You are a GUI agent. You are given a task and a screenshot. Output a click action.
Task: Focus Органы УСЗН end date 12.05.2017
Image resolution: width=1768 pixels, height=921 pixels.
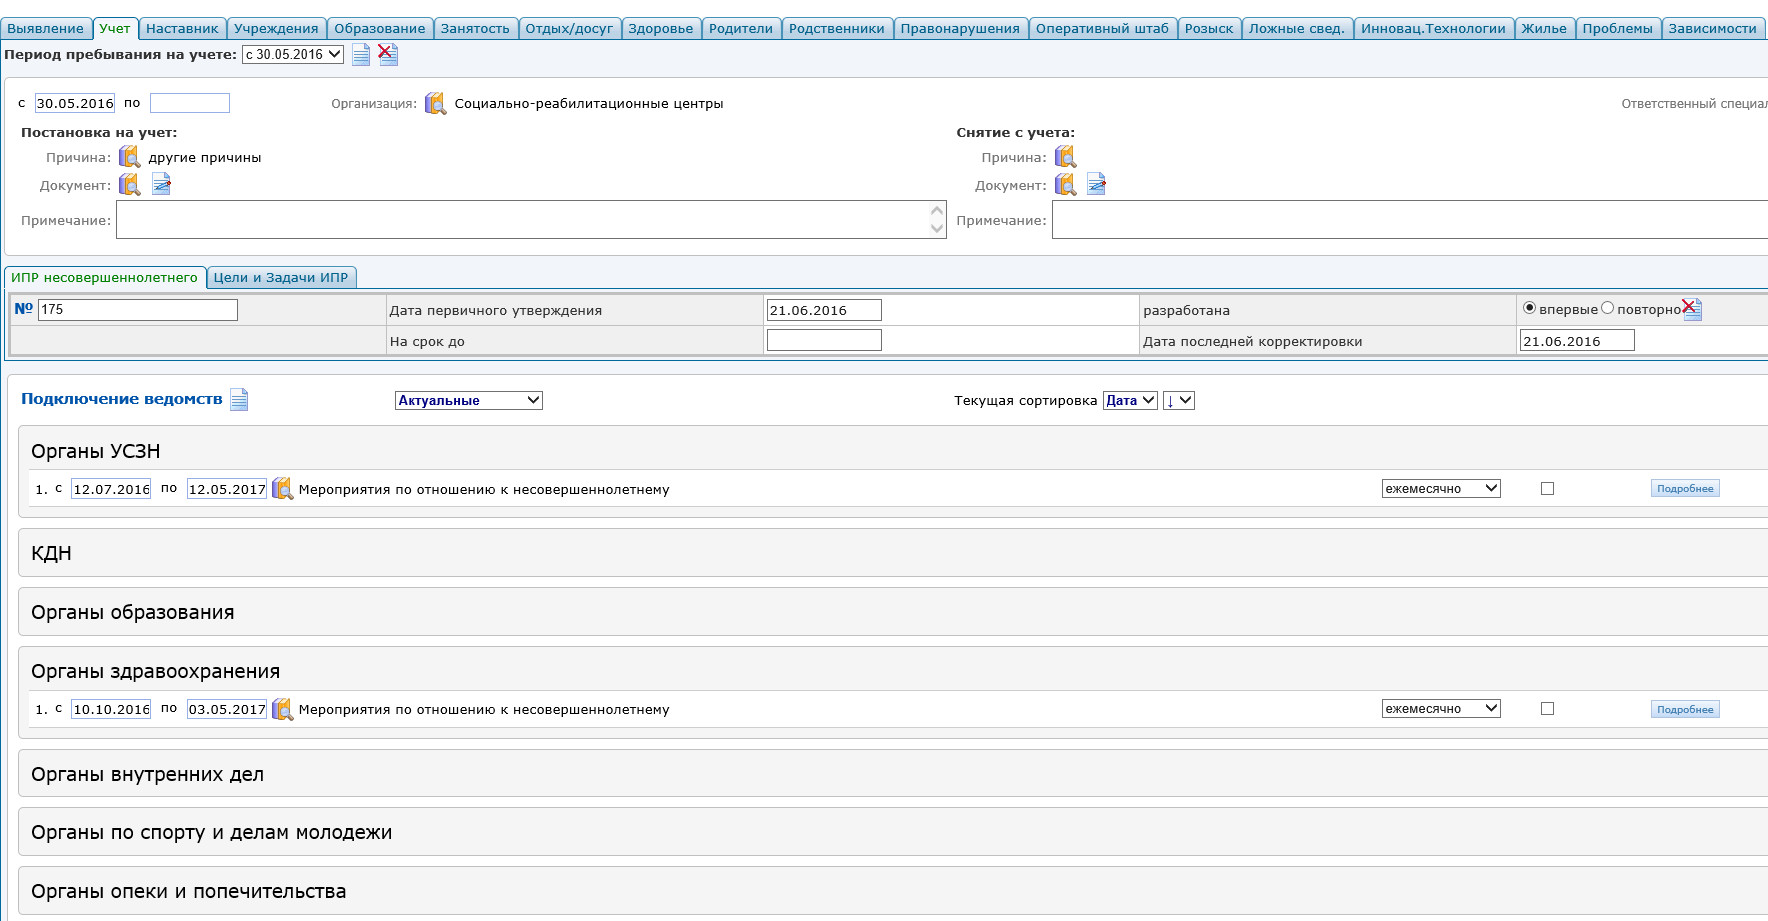[227, 489]
